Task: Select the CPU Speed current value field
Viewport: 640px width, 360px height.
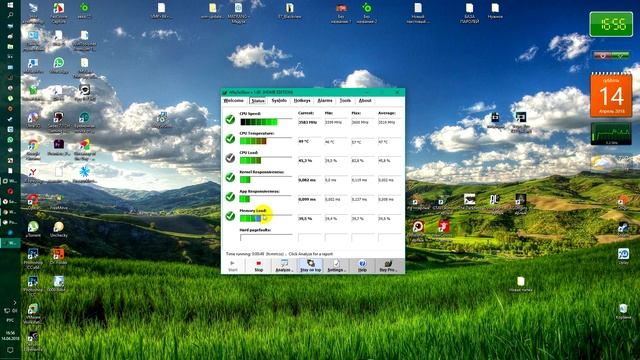Action: [x=309, y=122]
